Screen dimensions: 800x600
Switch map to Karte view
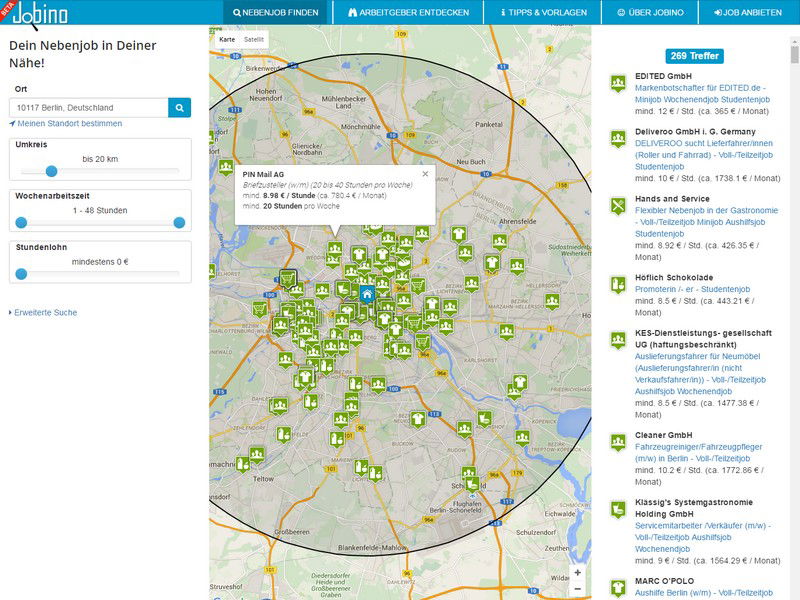point(227,39)
